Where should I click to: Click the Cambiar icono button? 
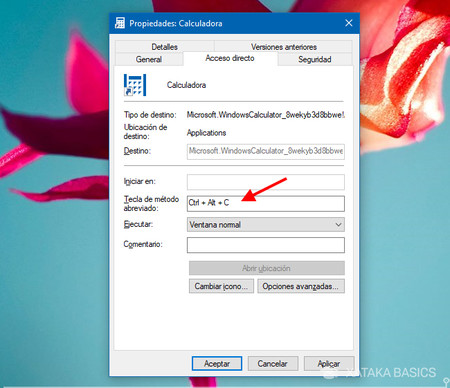pos(221,286)
